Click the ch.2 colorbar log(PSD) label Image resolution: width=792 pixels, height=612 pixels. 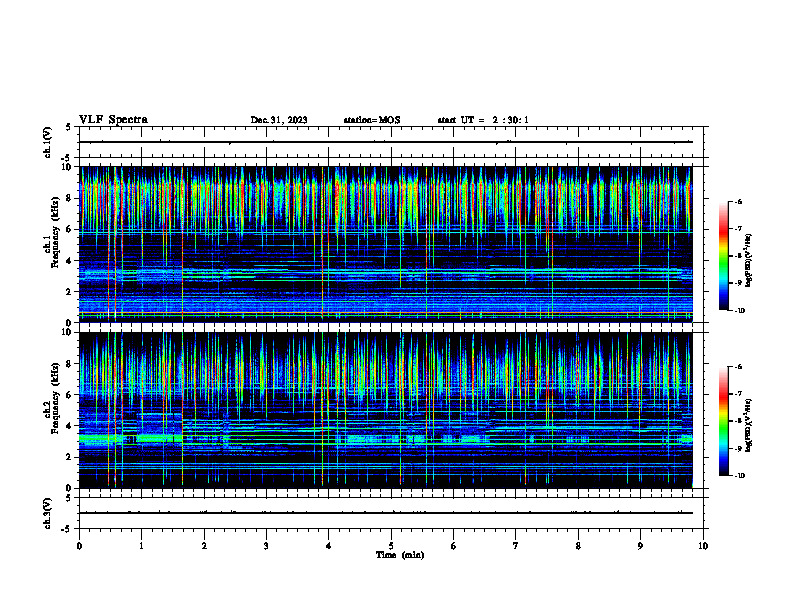click(x=748, y=424)
